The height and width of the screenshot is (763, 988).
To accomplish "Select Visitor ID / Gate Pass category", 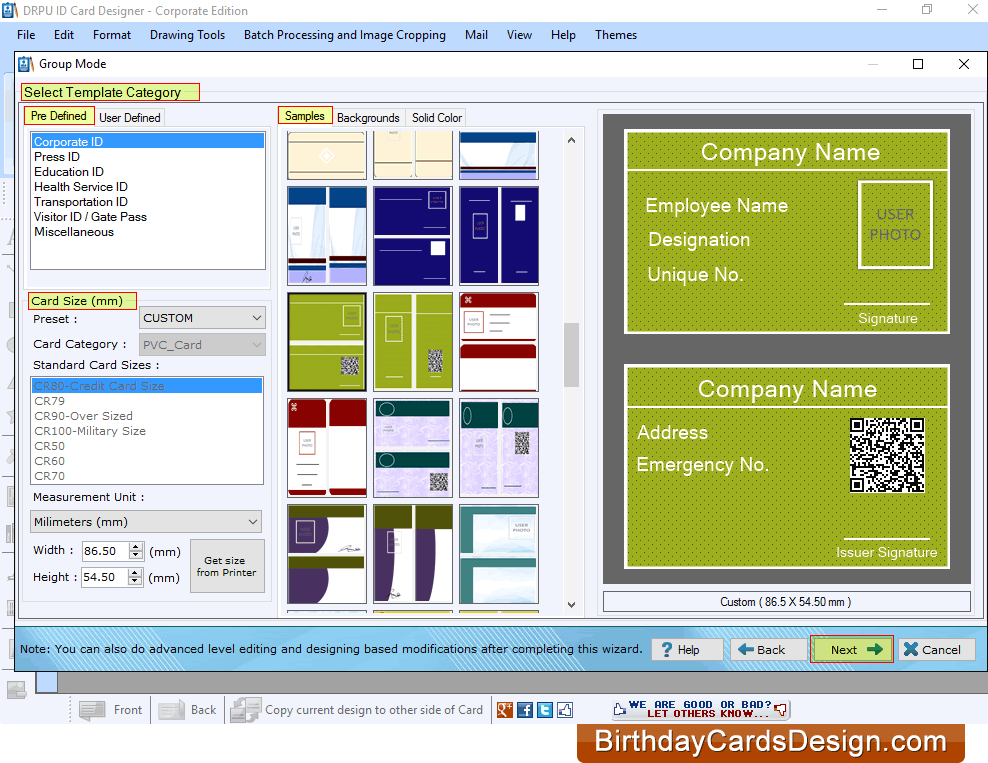I will (148, 217).
